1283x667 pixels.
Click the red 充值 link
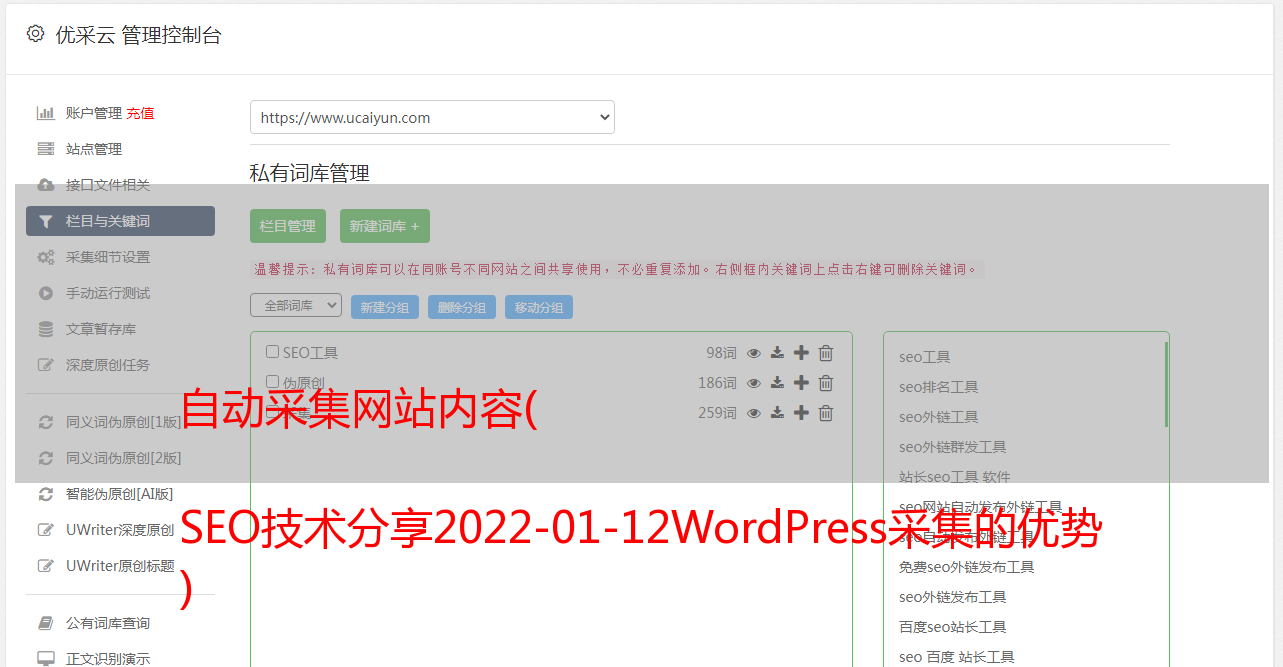140,114
